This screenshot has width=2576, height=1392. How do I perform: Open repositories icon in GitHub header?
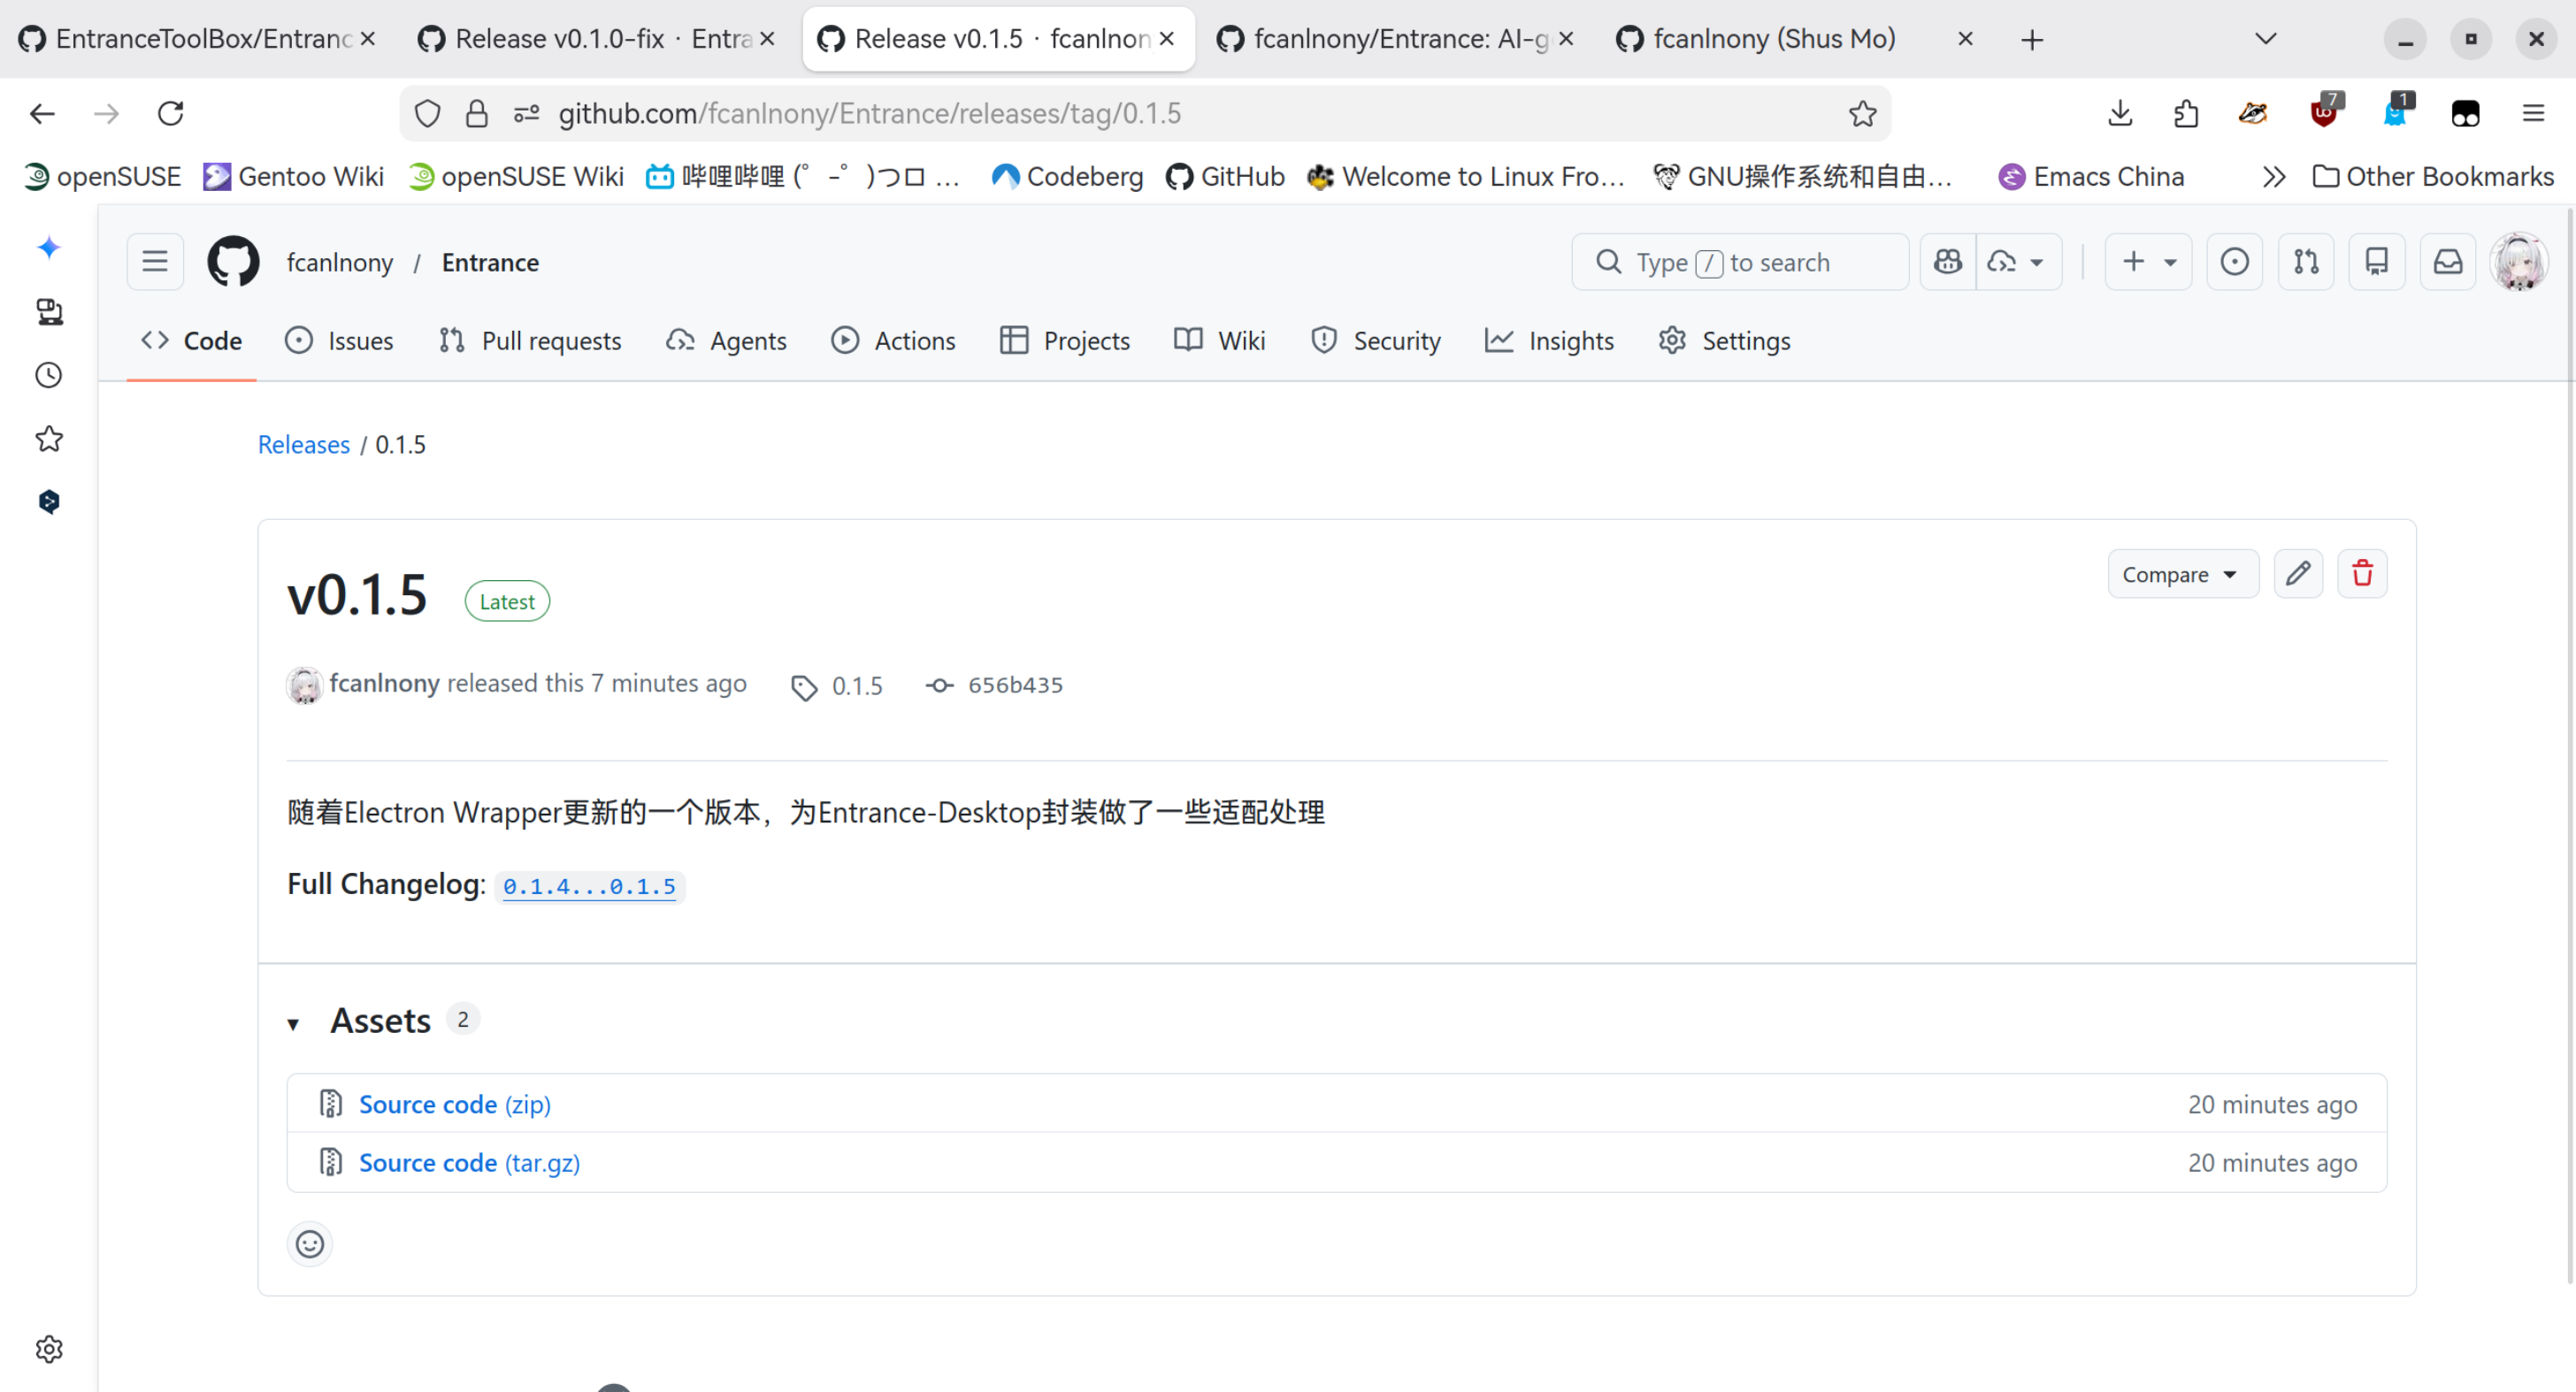coord(2376,262)
